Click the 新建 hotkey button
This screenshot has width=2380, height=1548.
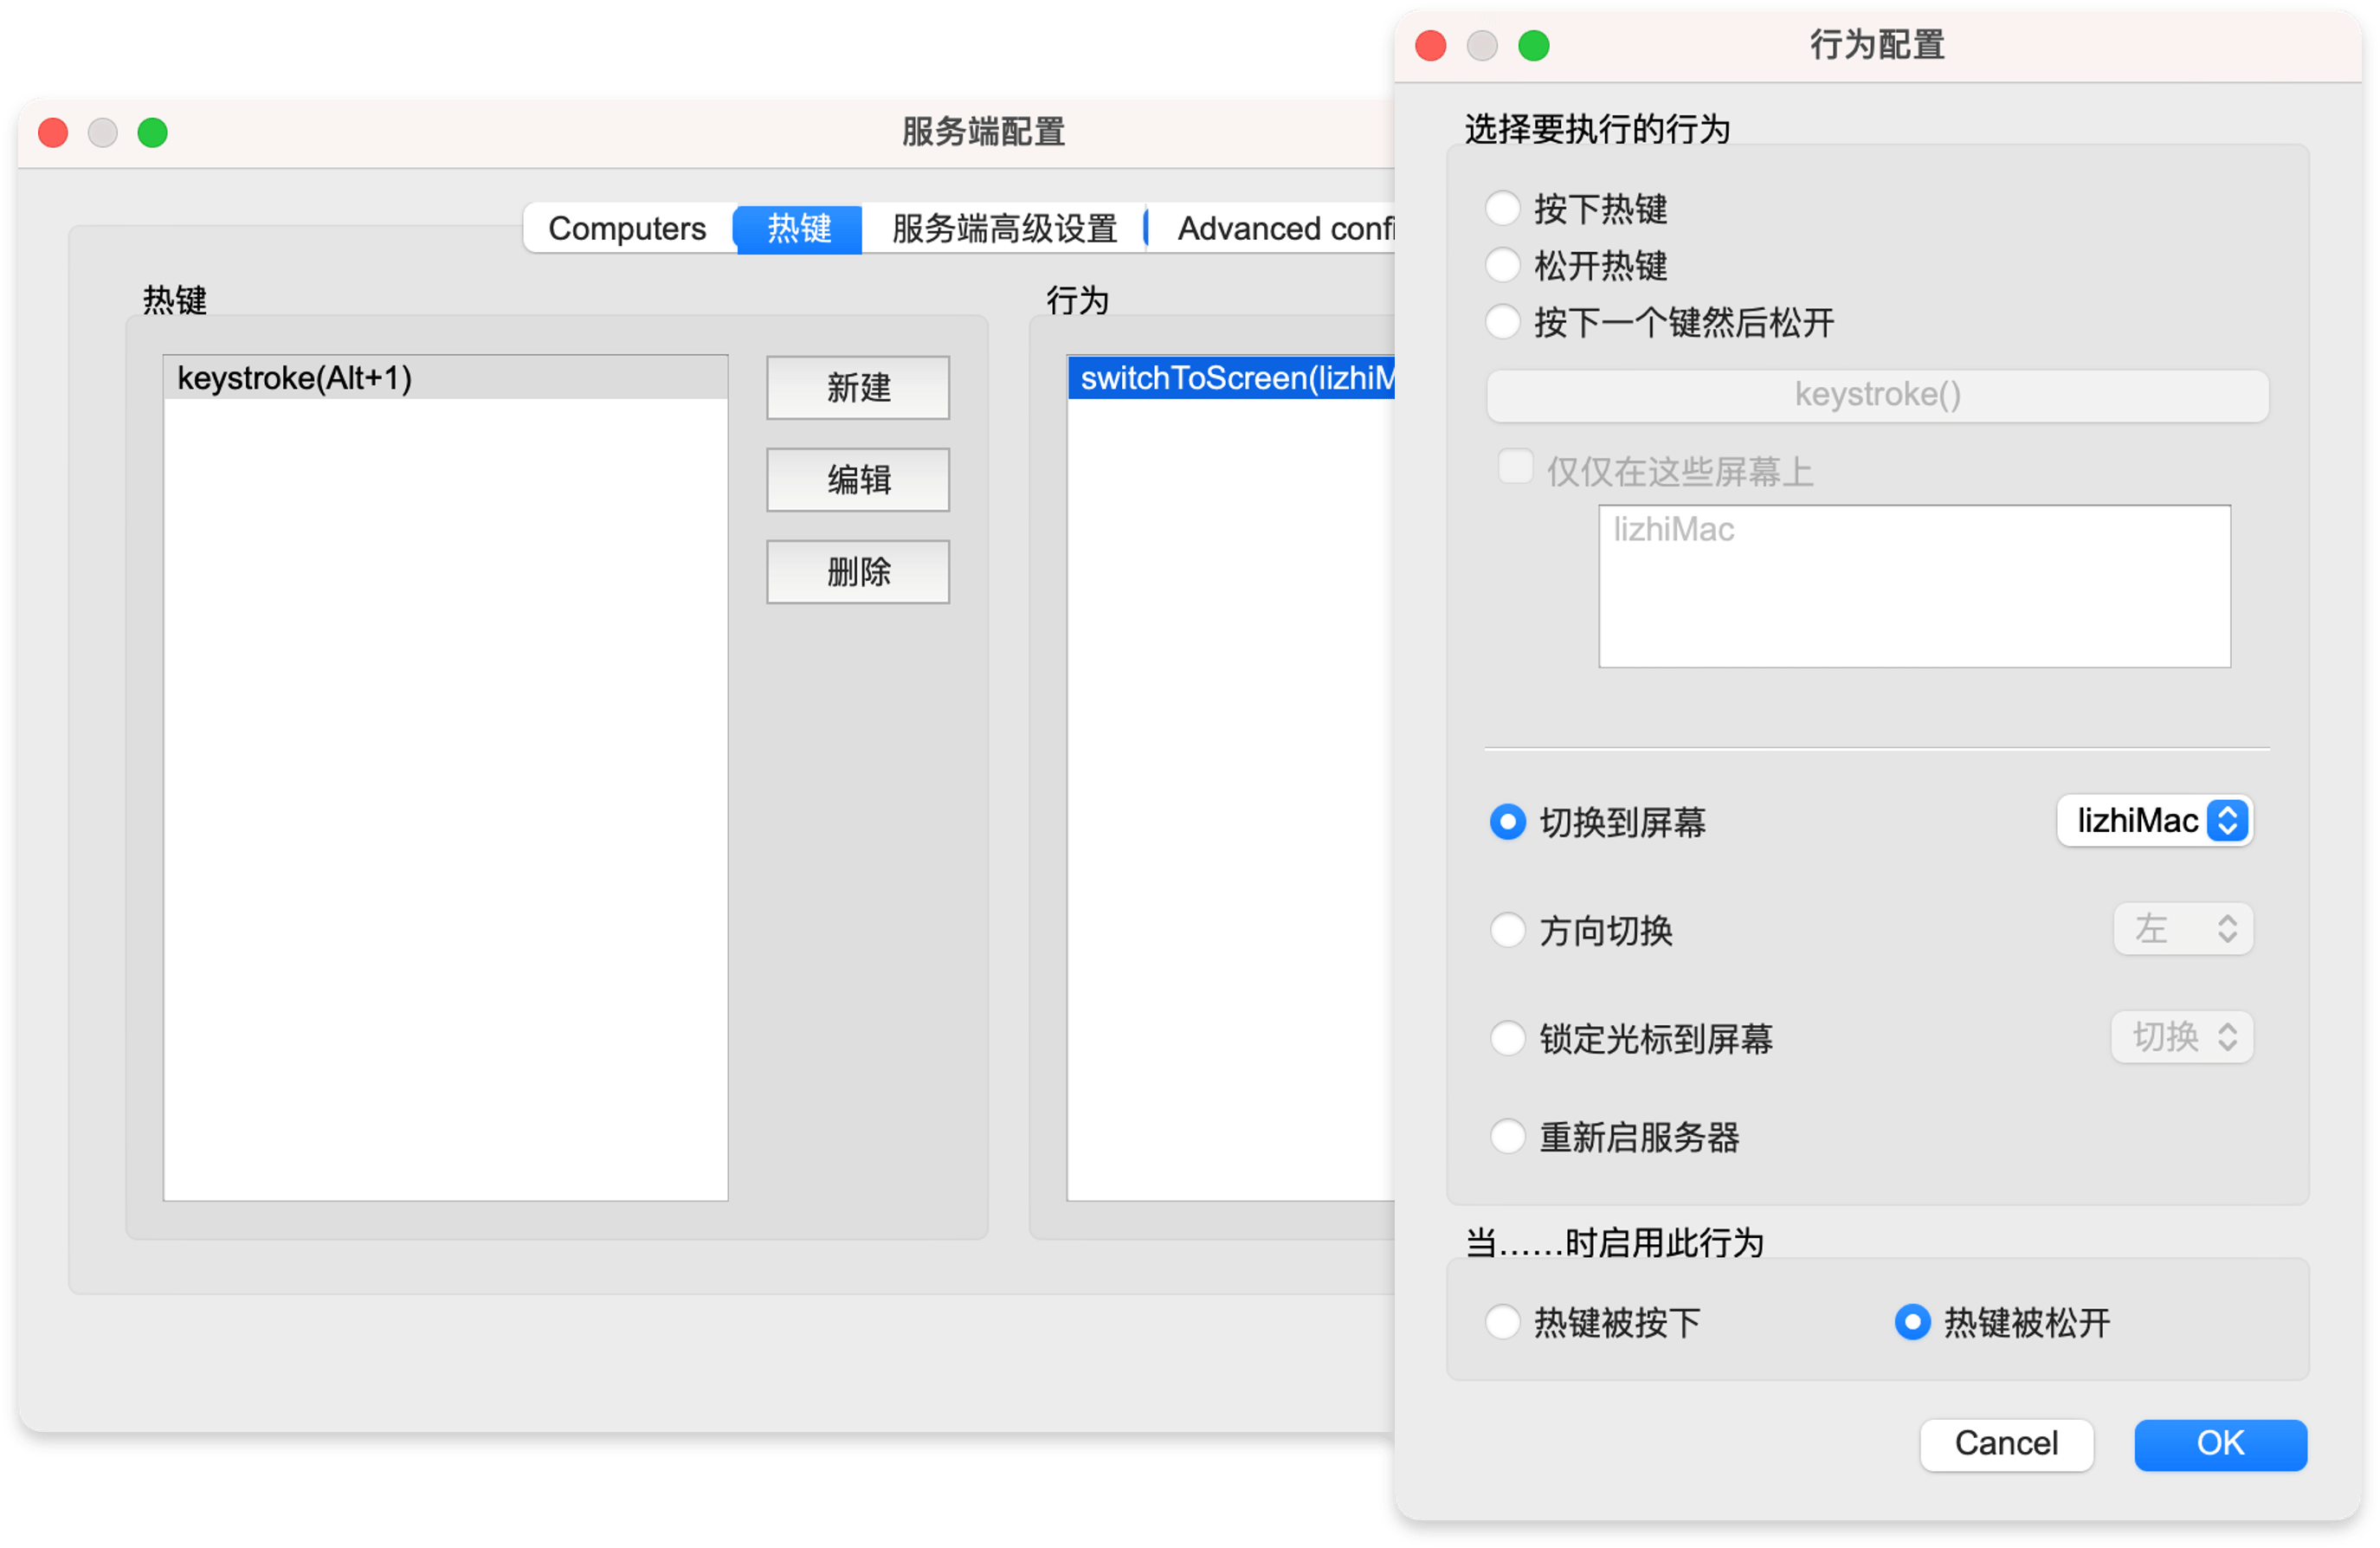coord(858,388)
